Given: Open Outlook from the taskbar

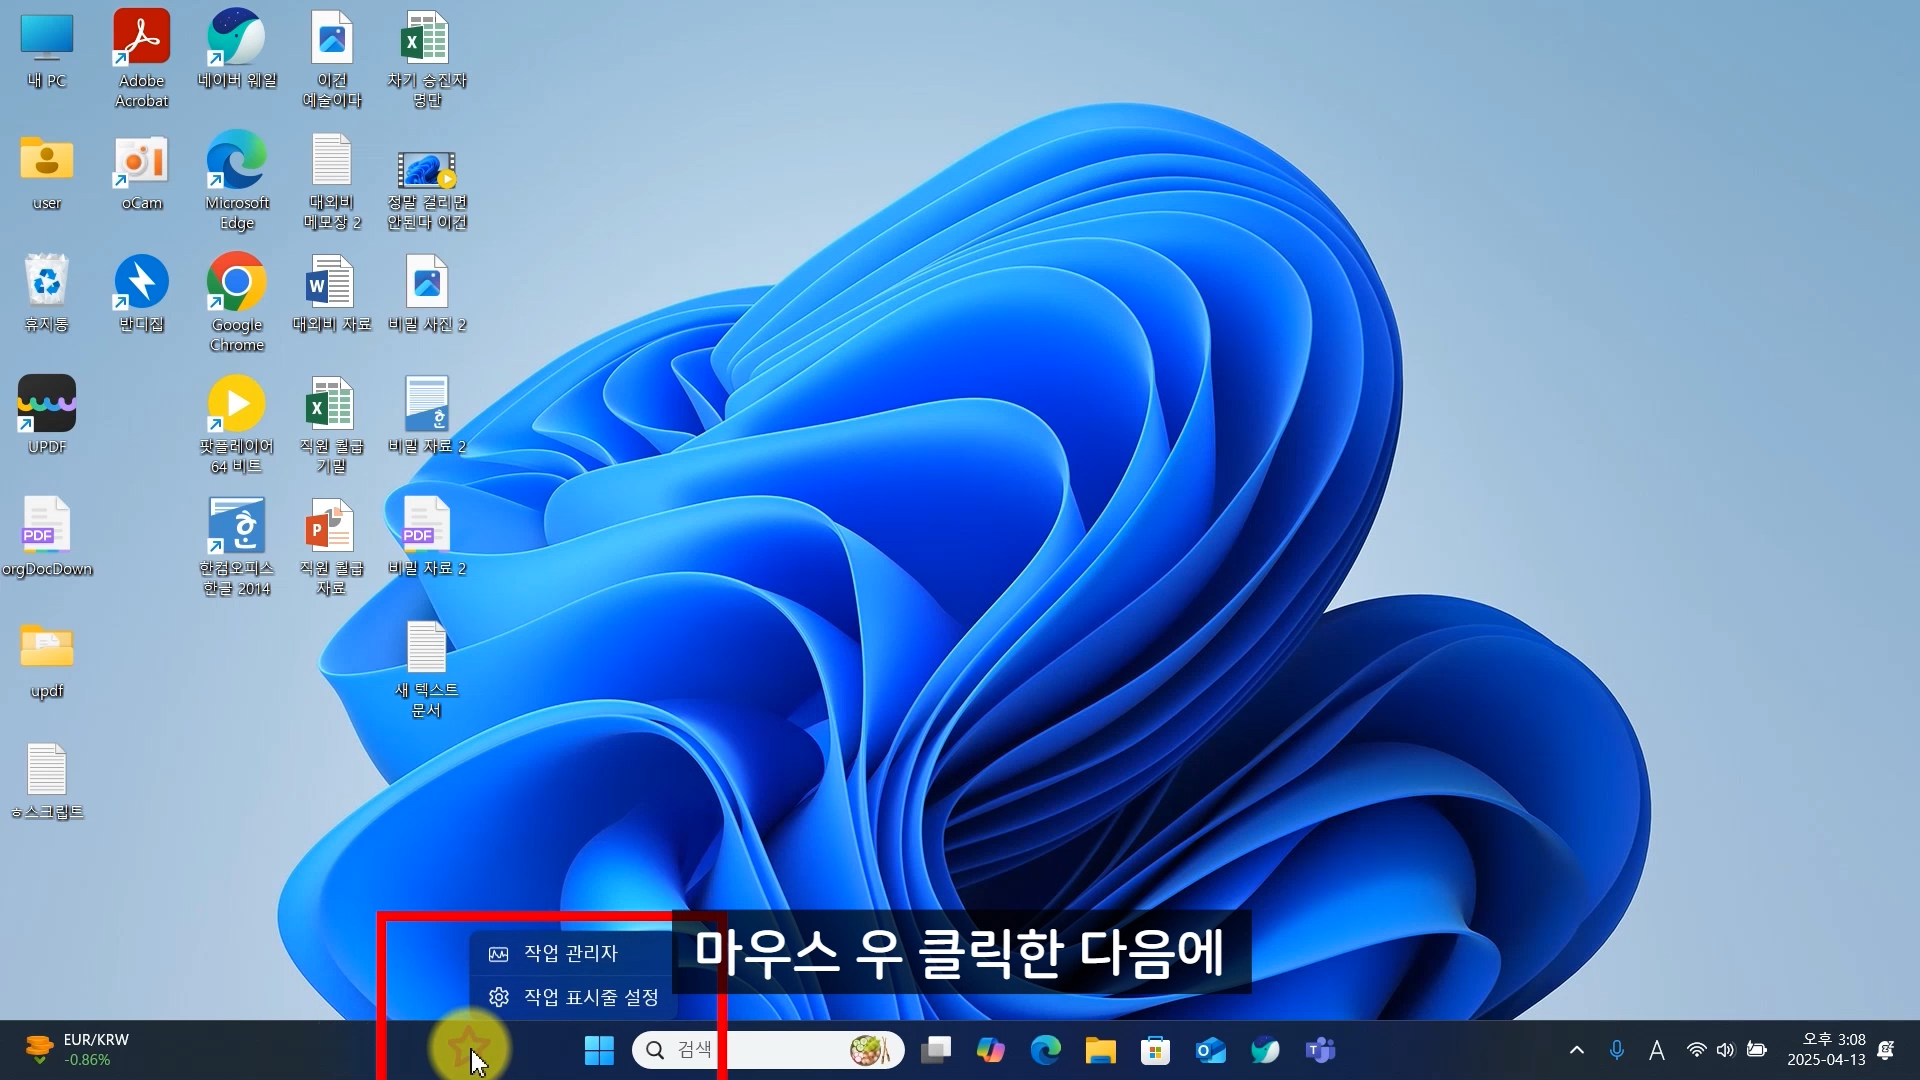Looking at the screenshot, I should pos(1211,1050).
